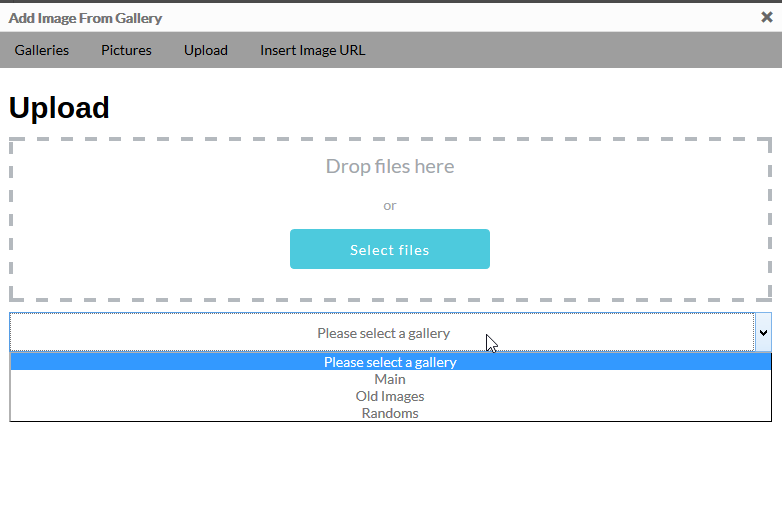Go to Insert Image URL tab

313,50
